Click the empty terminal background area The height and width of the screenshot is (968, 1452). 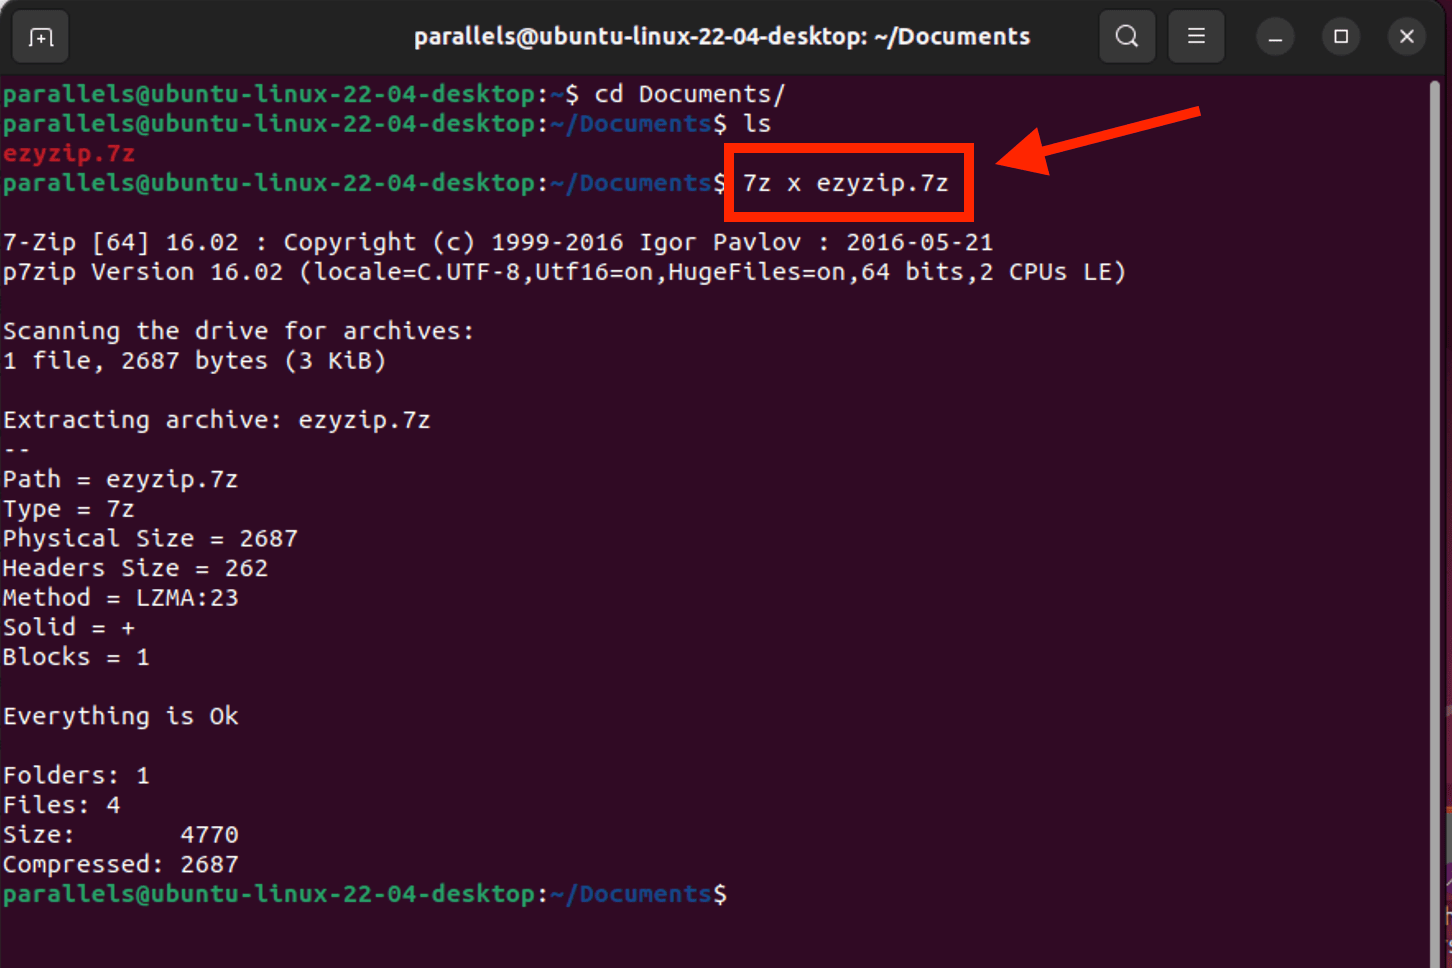pyautogui.click(x=700, y=940)
